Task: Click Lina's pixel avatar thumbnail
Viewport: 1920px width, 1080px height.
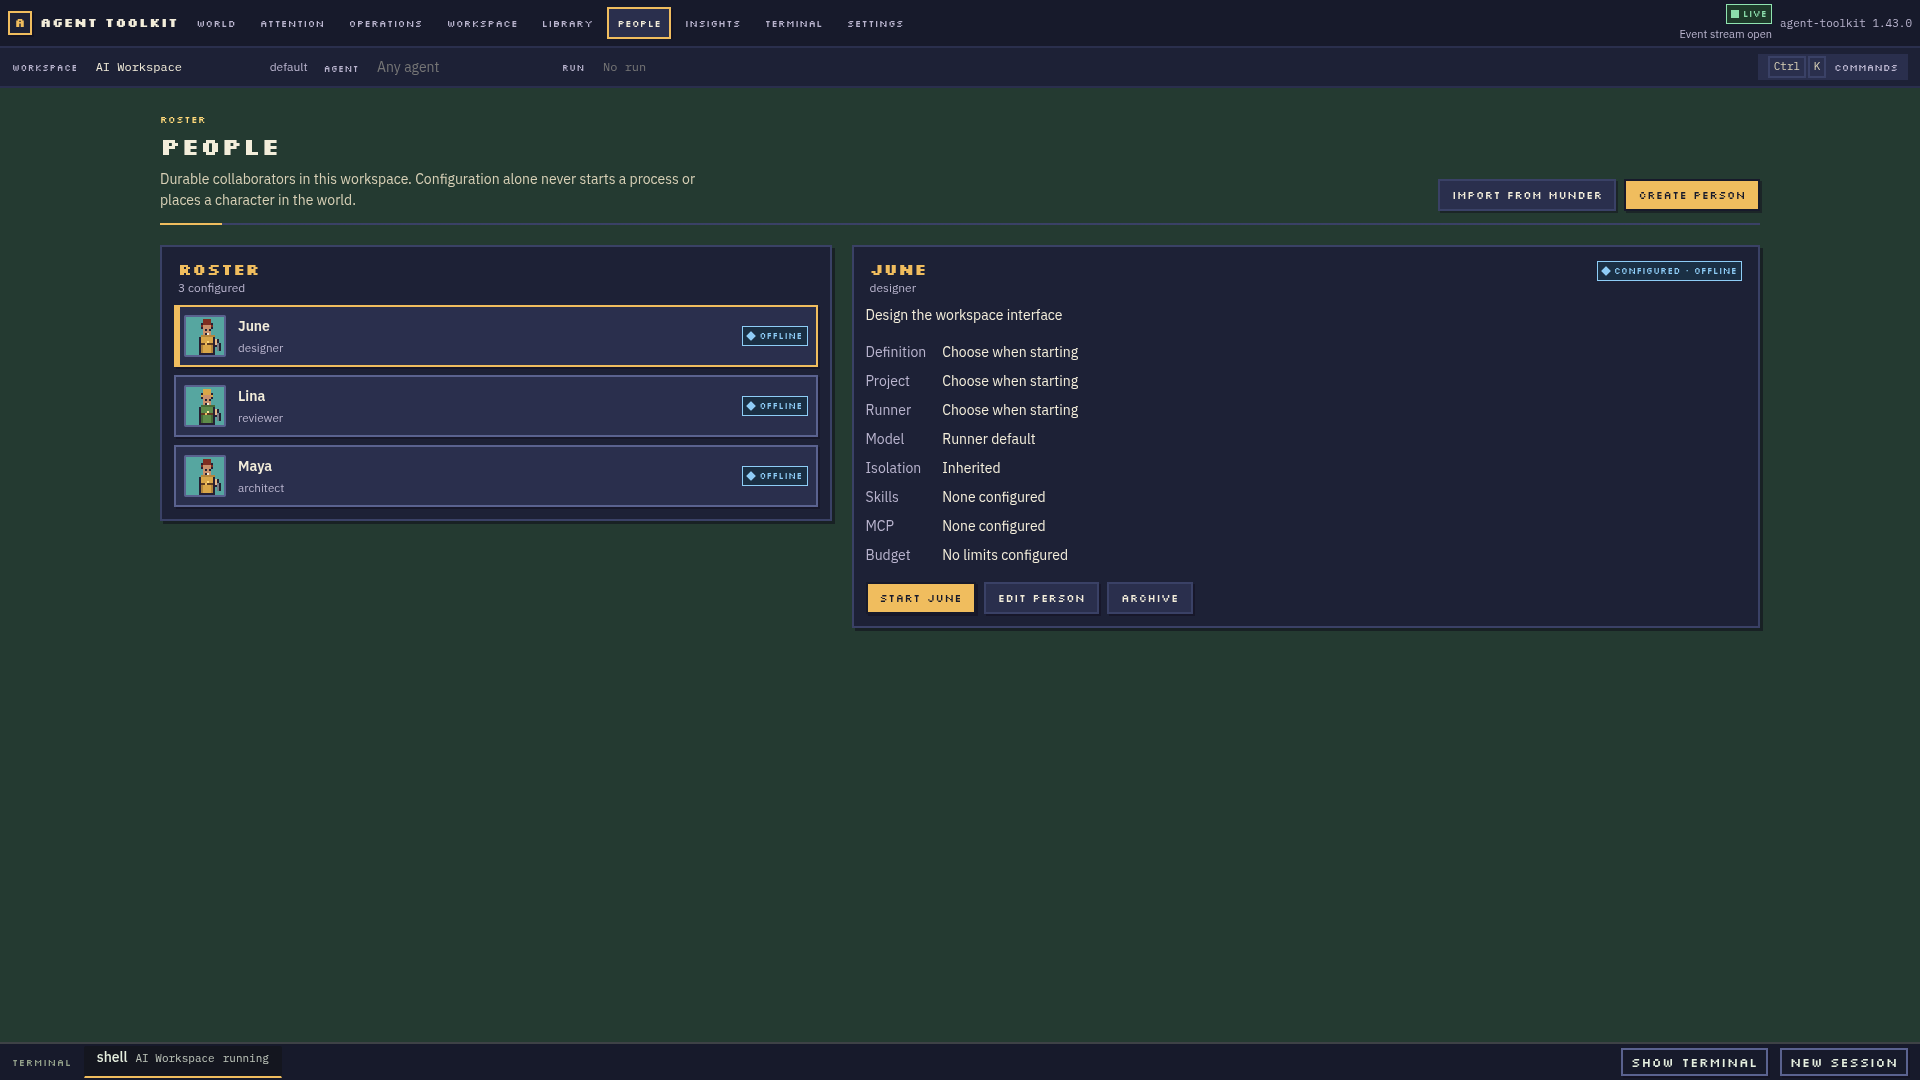Action: pos(205,406)
